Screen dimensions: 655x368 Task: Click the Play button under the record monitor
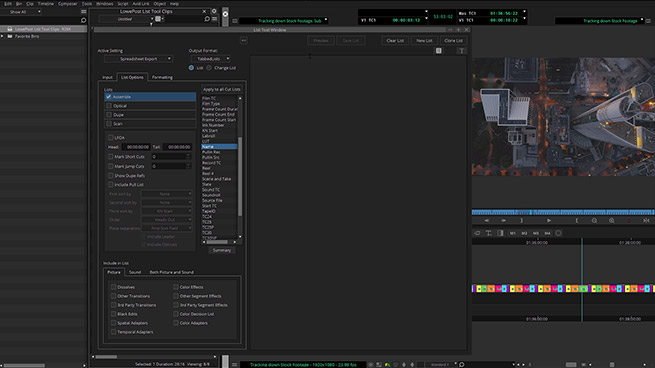[x=549, y=220]
